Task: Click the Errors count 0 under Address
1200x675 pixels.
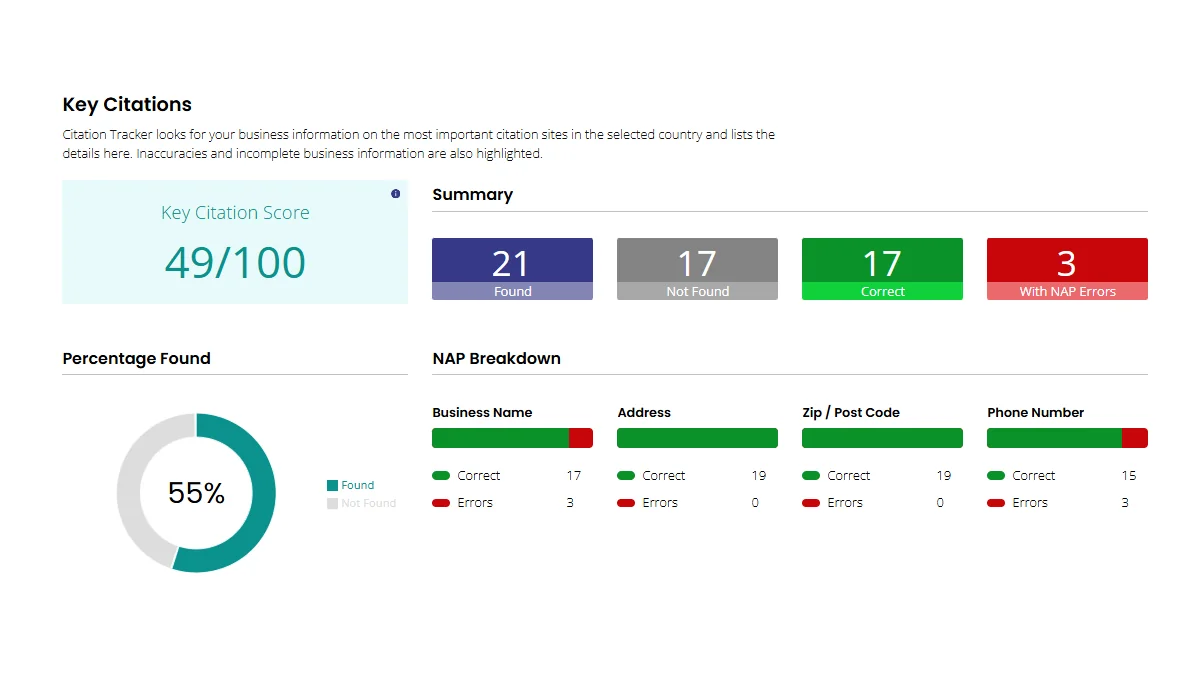Action: click(755, 503)
